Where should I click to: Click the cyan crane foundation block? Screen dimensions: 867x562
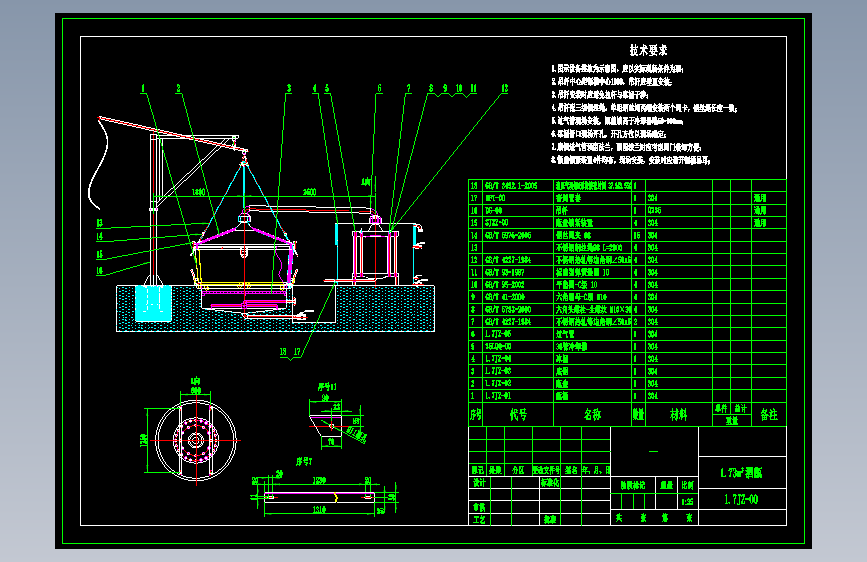[x=153, y=303]
